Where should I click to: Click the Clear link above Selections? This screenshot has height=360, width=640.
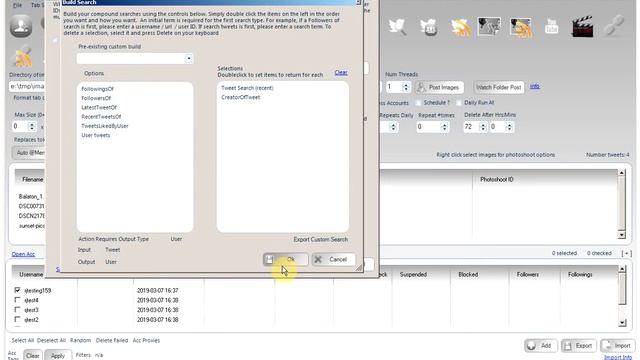coord(341,73)
